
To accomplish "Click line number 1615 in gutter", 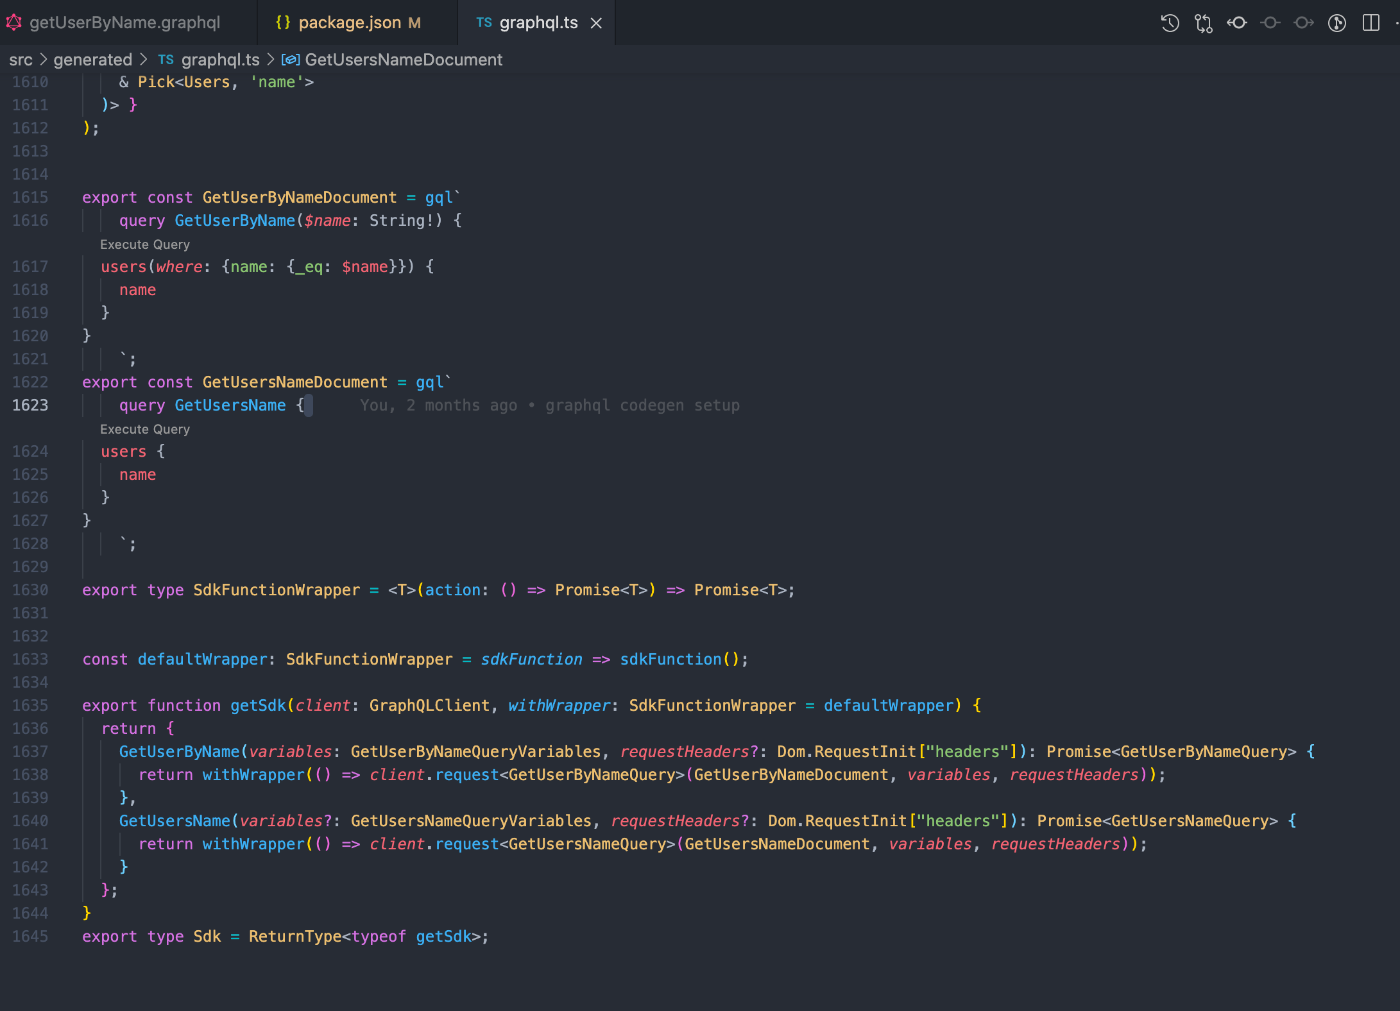I will pyautogui.click(x=30, y=197).
